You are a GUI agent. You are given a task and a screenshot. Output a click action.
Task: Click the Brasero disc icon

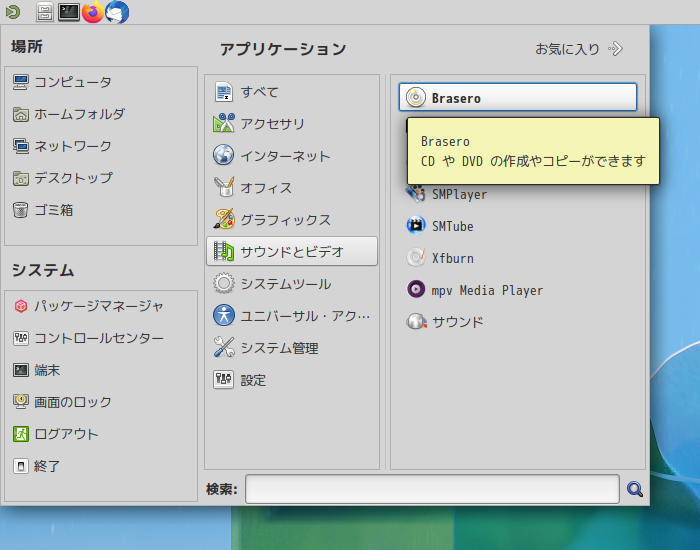tap(416, 97)
